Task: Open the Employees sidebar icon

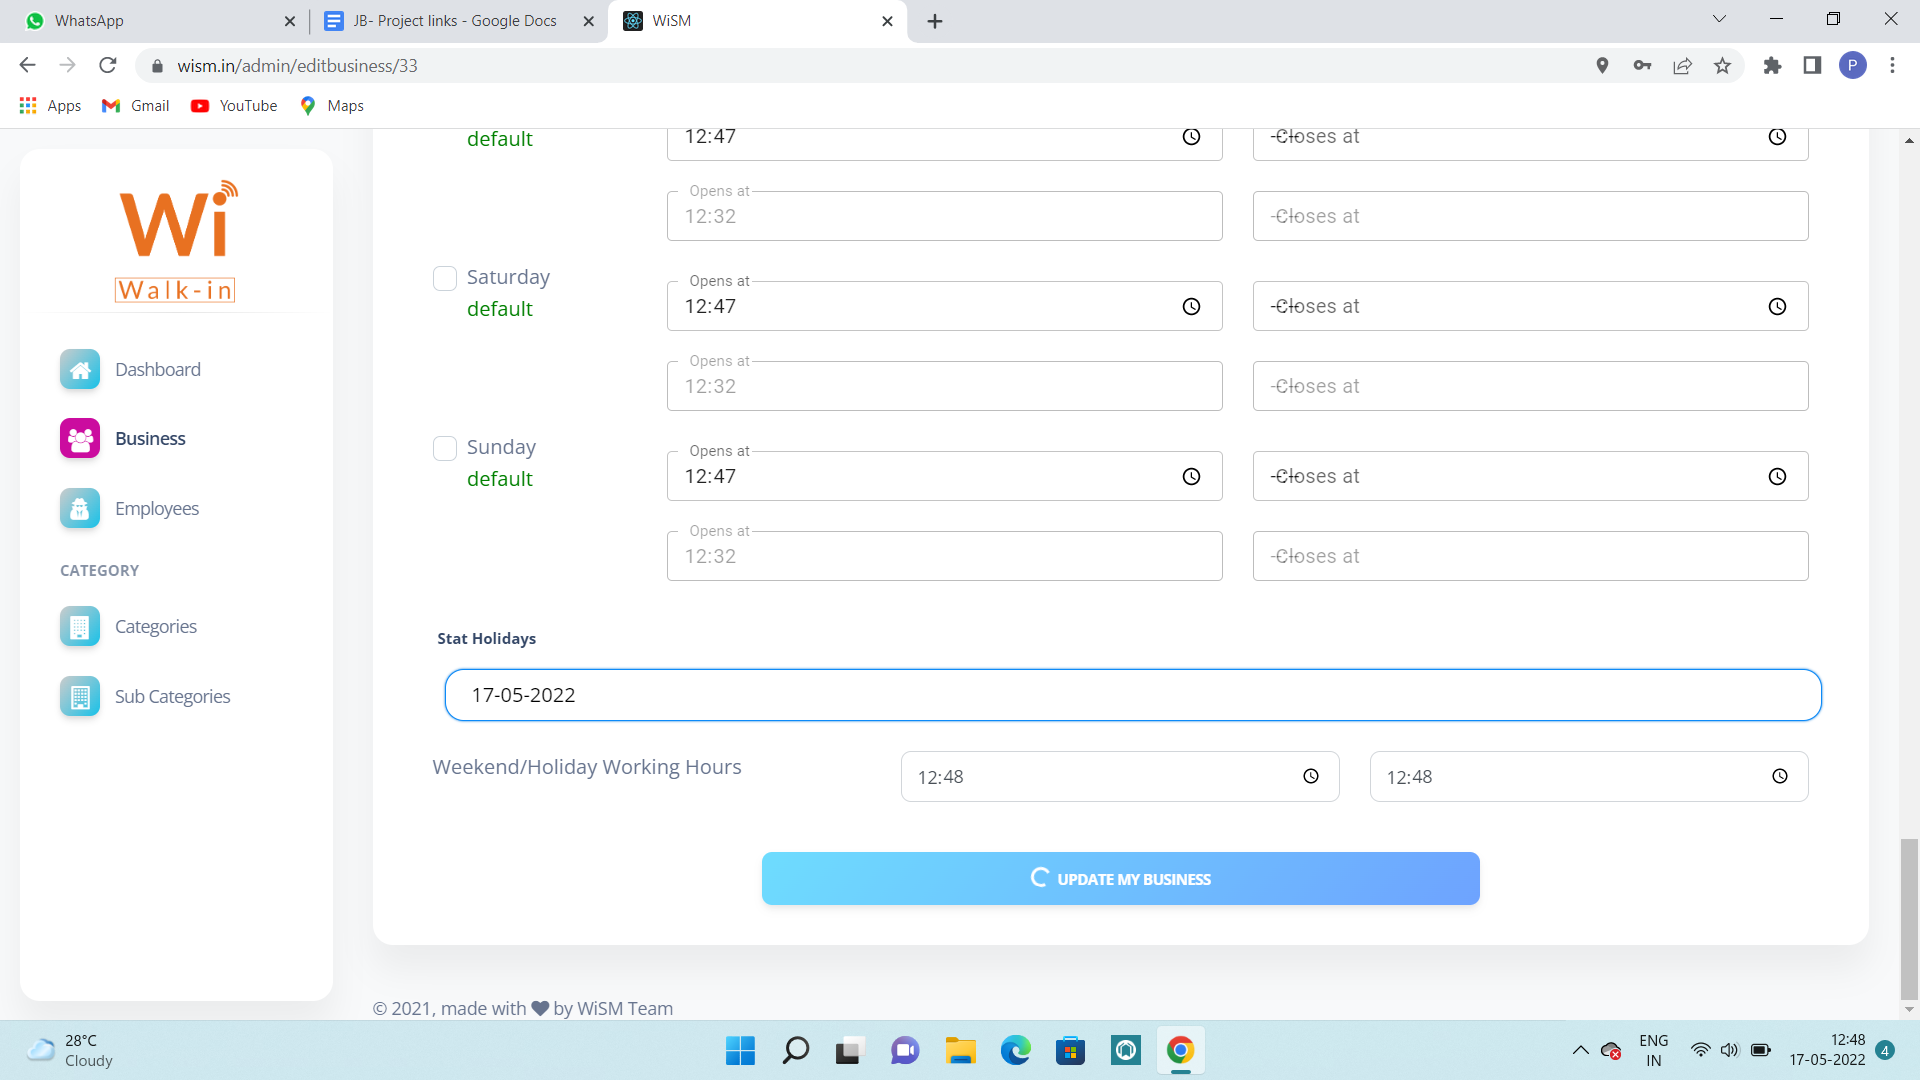Action: (x=80, y=508)
